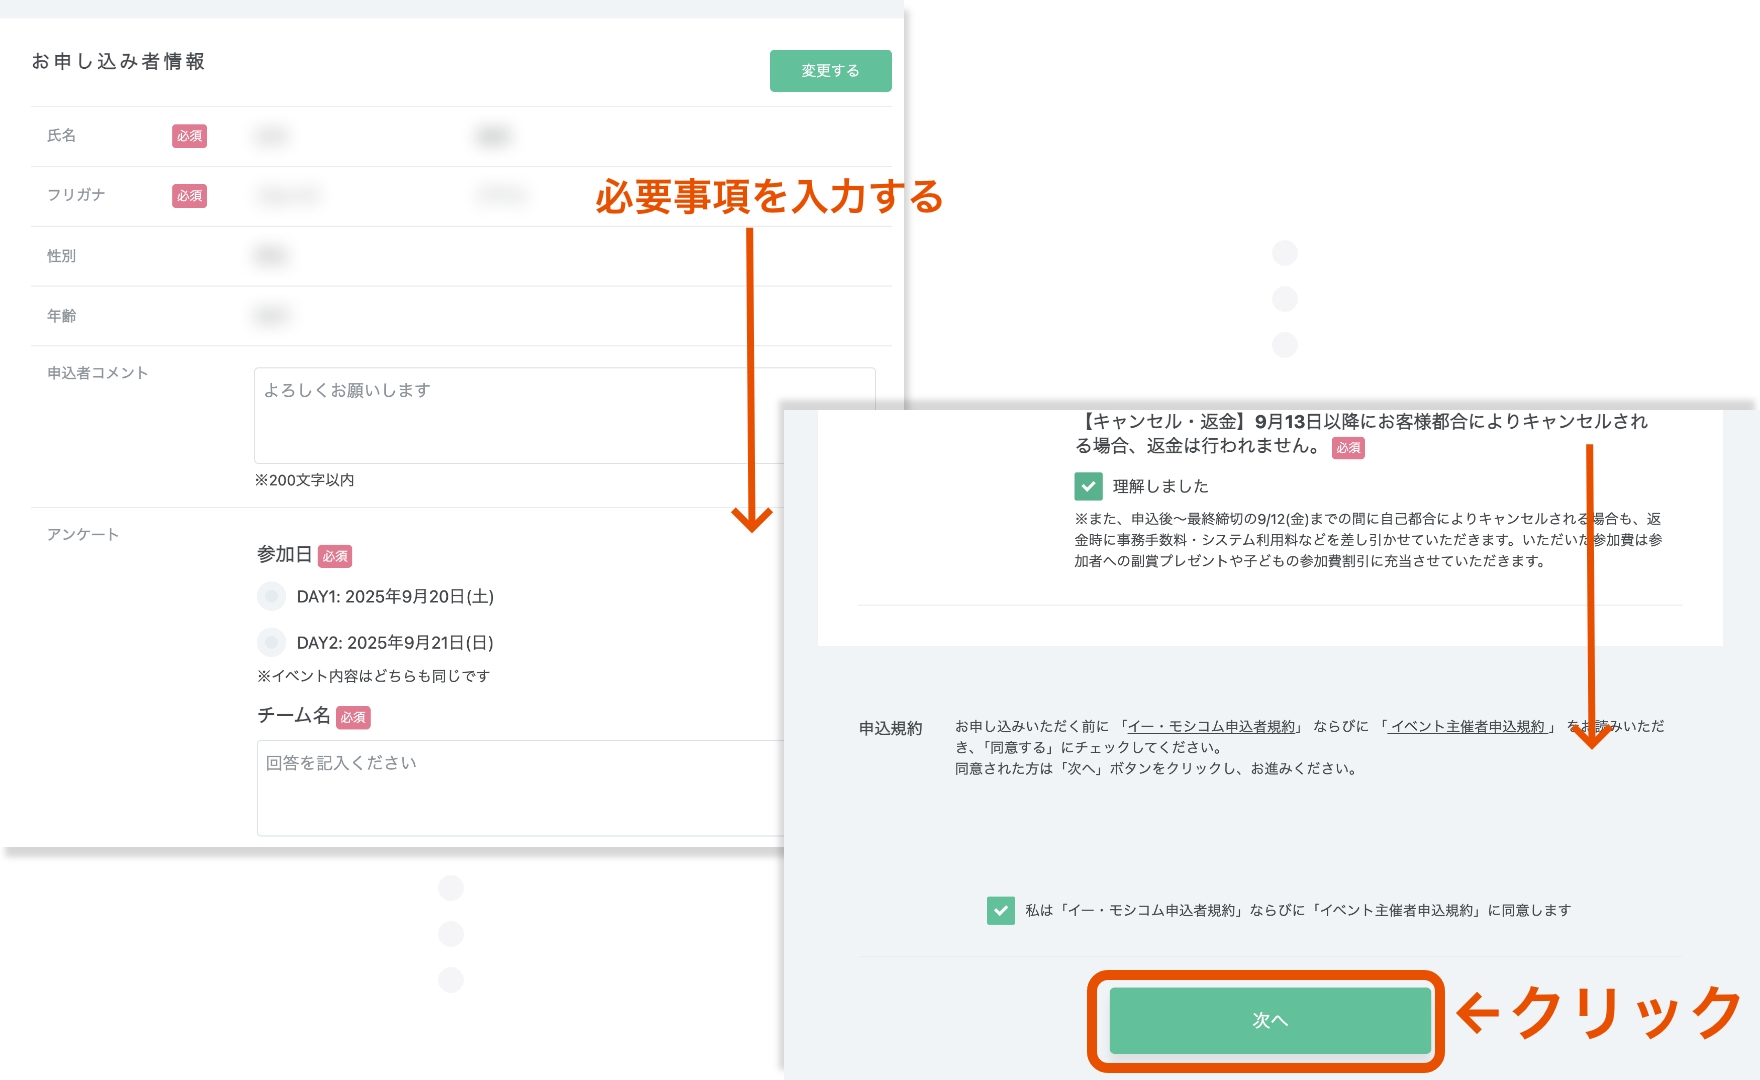The width and height of the screenshot is (1760, 1080).
Task: Click the 性別 label
Action: pyautogui.click(x=61, y=256)
